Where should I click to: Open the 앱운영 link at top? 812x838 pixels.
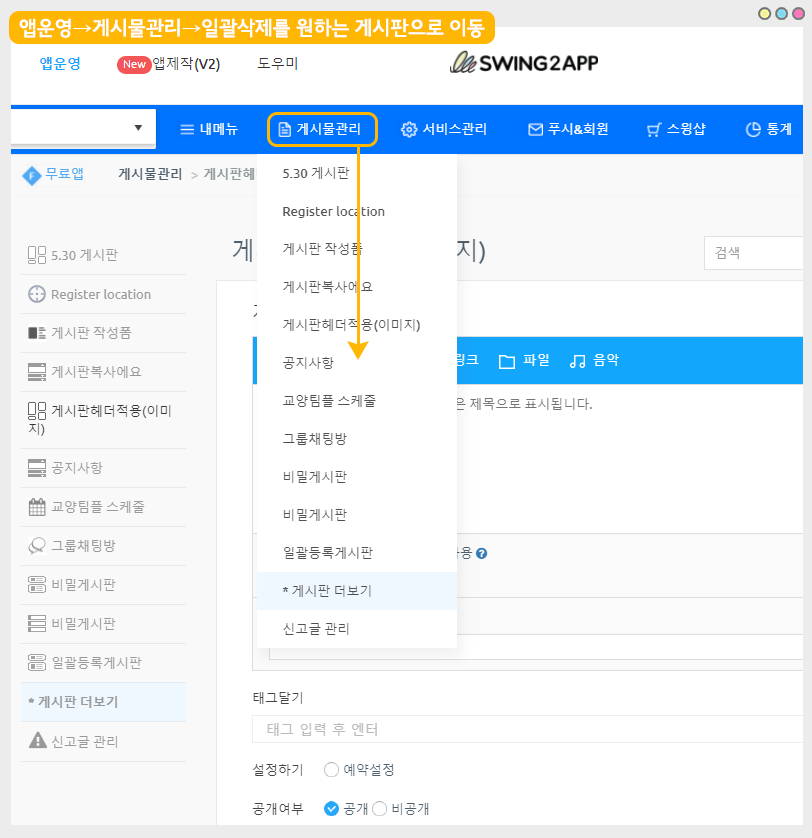click(x=60, y=64)
